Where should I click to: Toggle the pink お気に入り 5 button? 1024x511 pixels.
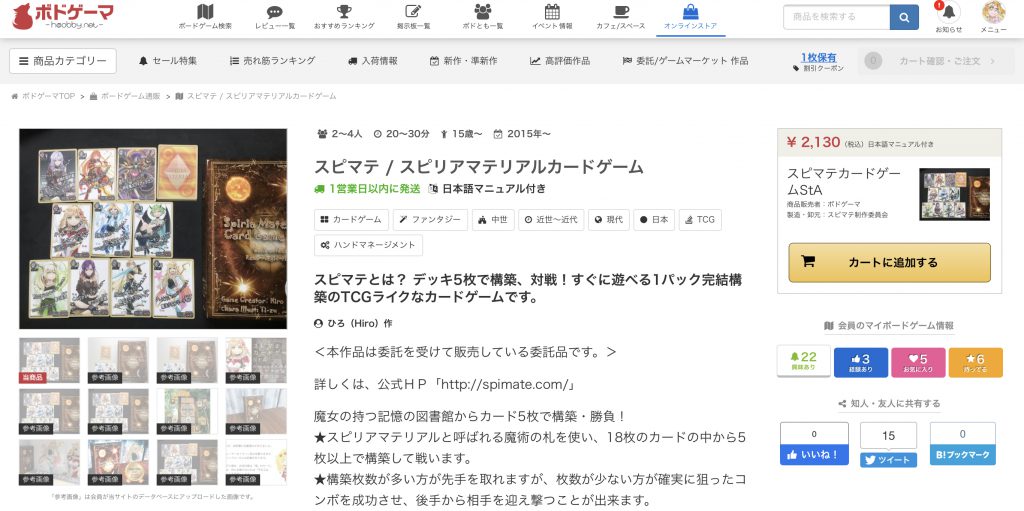click(x=918, y=363)
